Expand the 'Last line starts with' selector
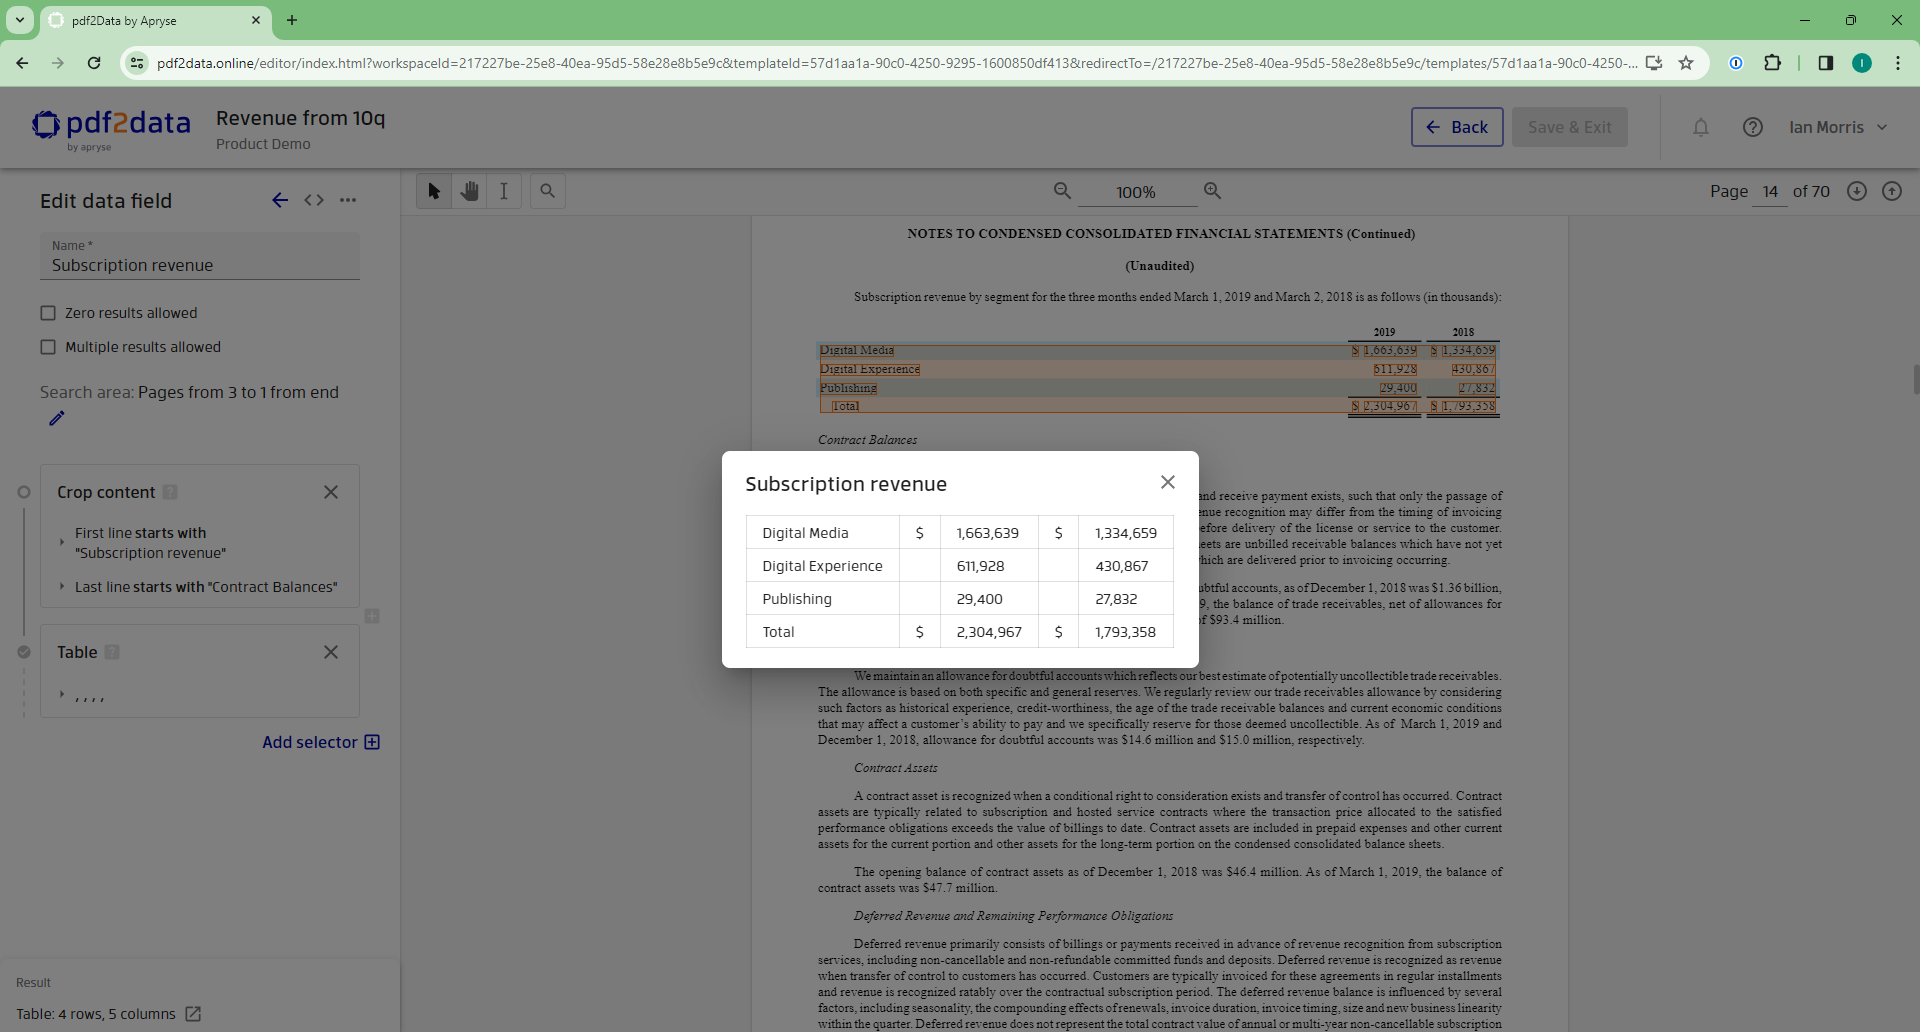The image size is (1920, 1032). [61, 587]
